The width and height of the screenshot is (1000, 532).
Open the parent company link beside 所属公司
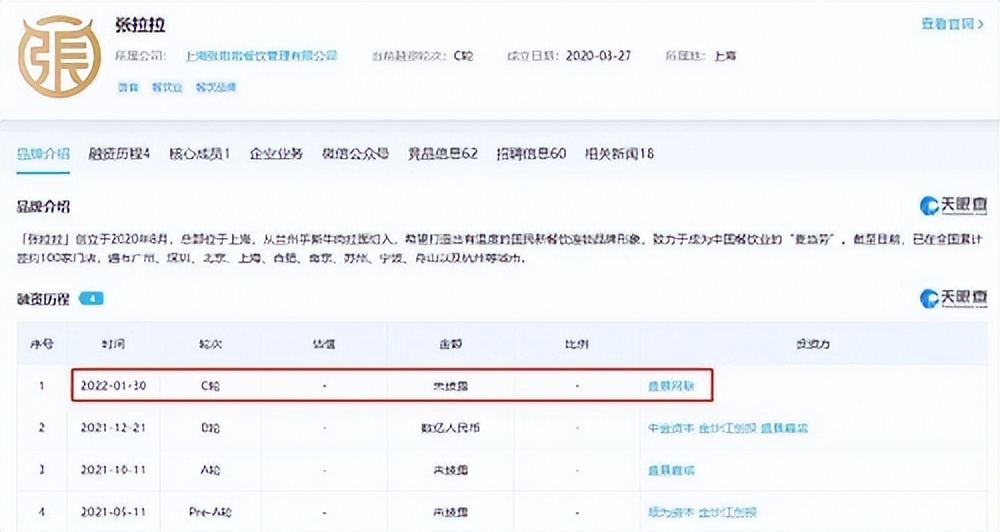click(261, 56)
